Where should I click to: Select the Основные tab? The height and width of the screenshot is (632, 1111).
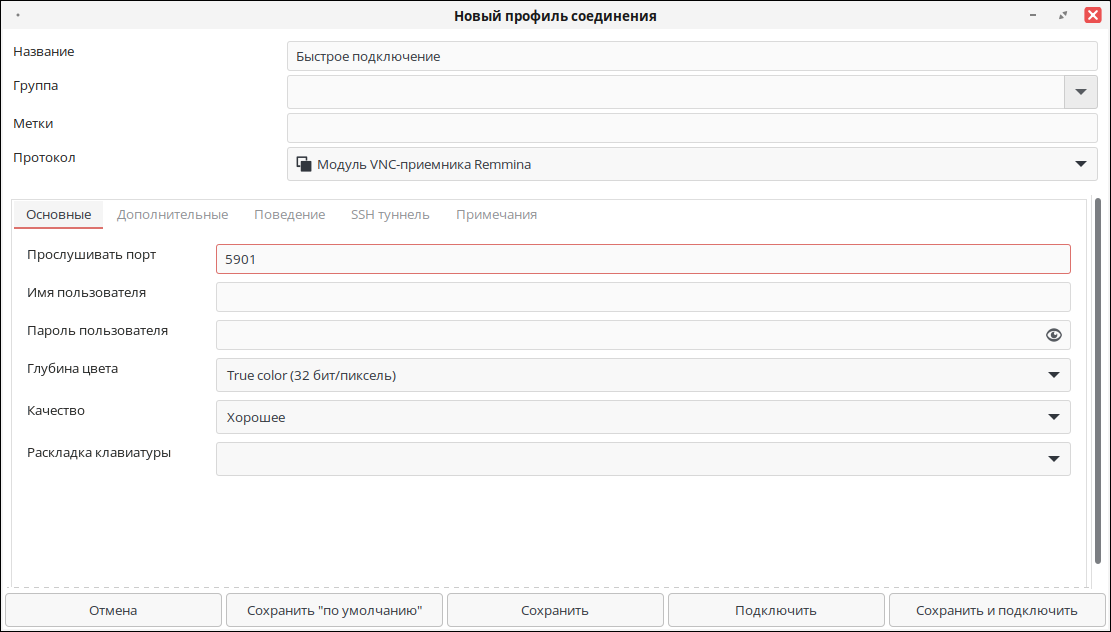click(x=59, y=214)
